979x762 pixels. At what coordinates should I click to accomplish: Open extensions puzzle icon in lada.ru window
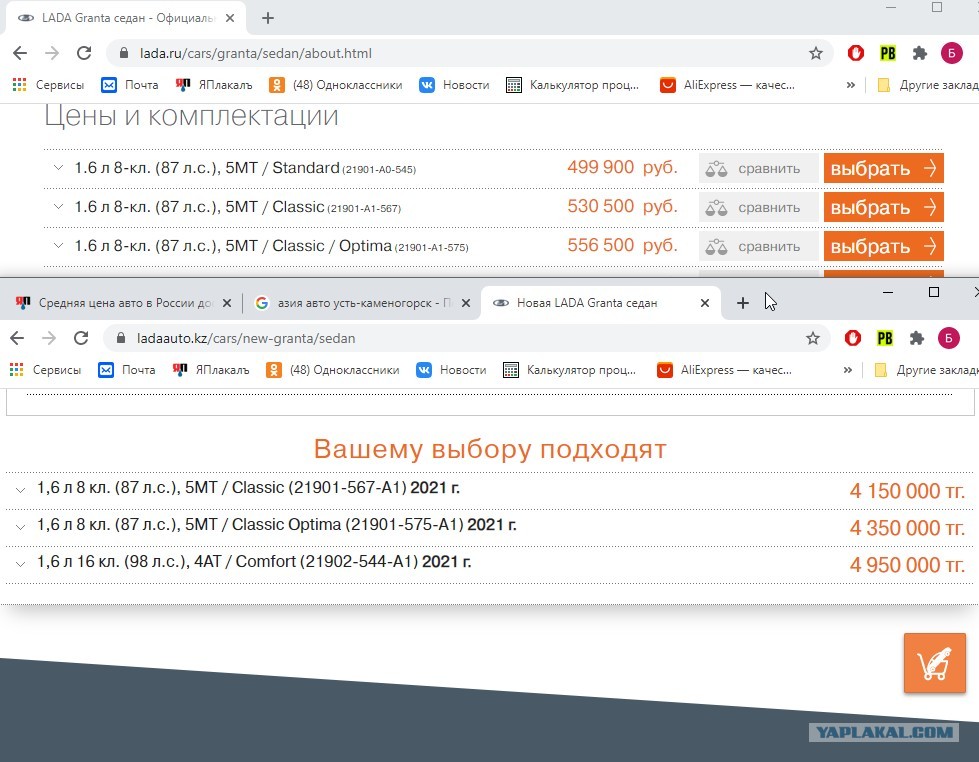click(x=919, y=53)
